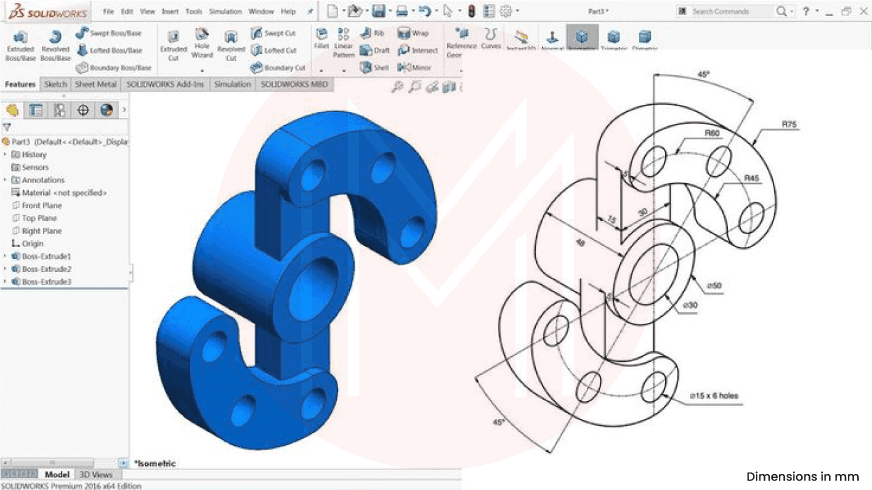Click the Mirror feature tool

coord(414,67)
